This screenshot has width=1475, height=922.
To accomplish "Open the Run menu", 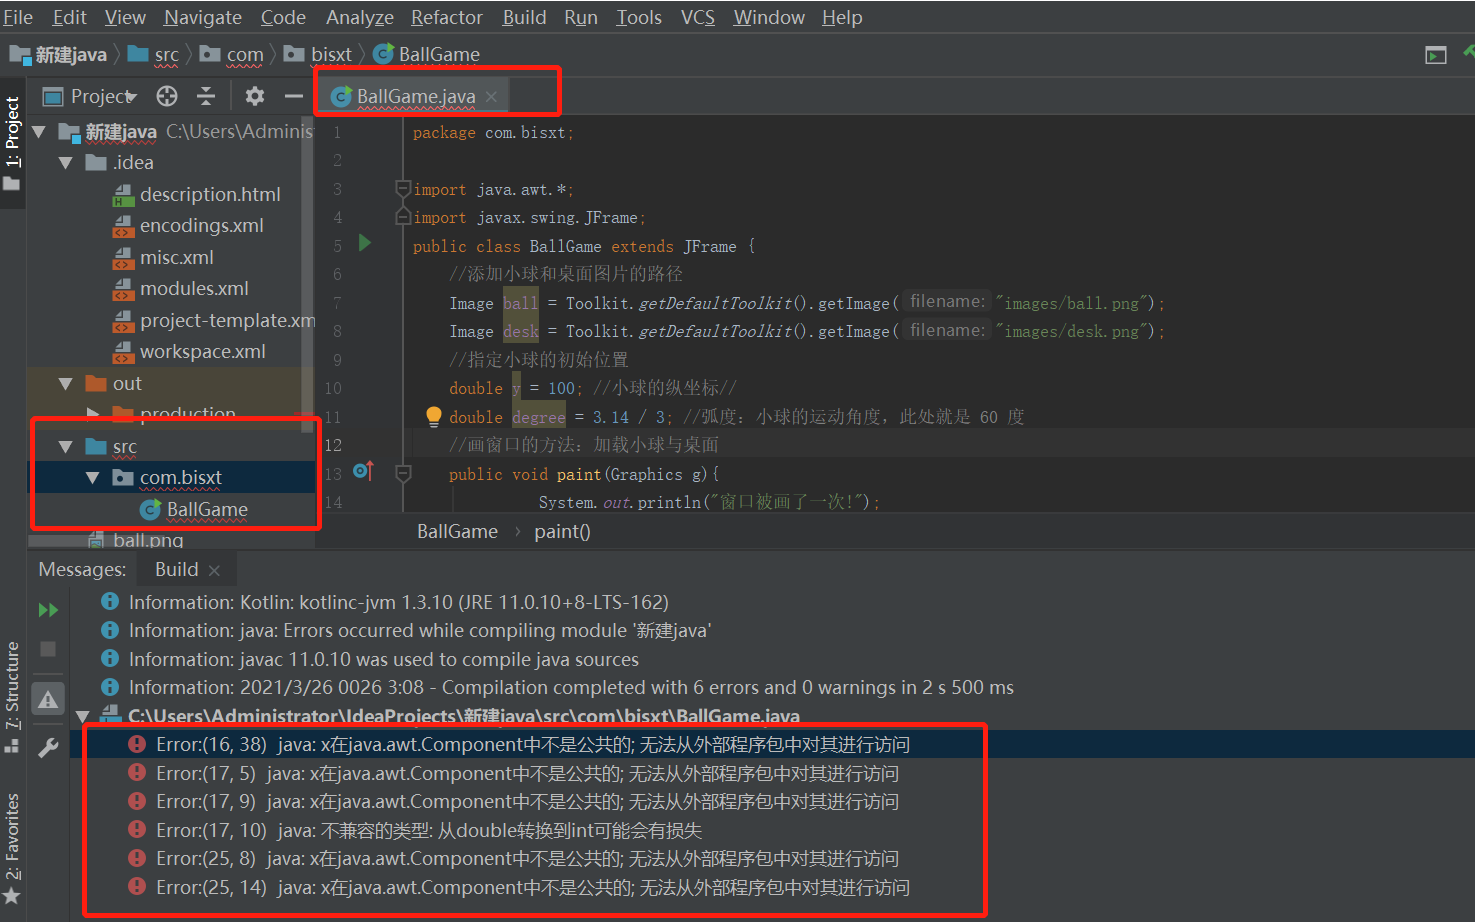I will (x=581, y=17).
